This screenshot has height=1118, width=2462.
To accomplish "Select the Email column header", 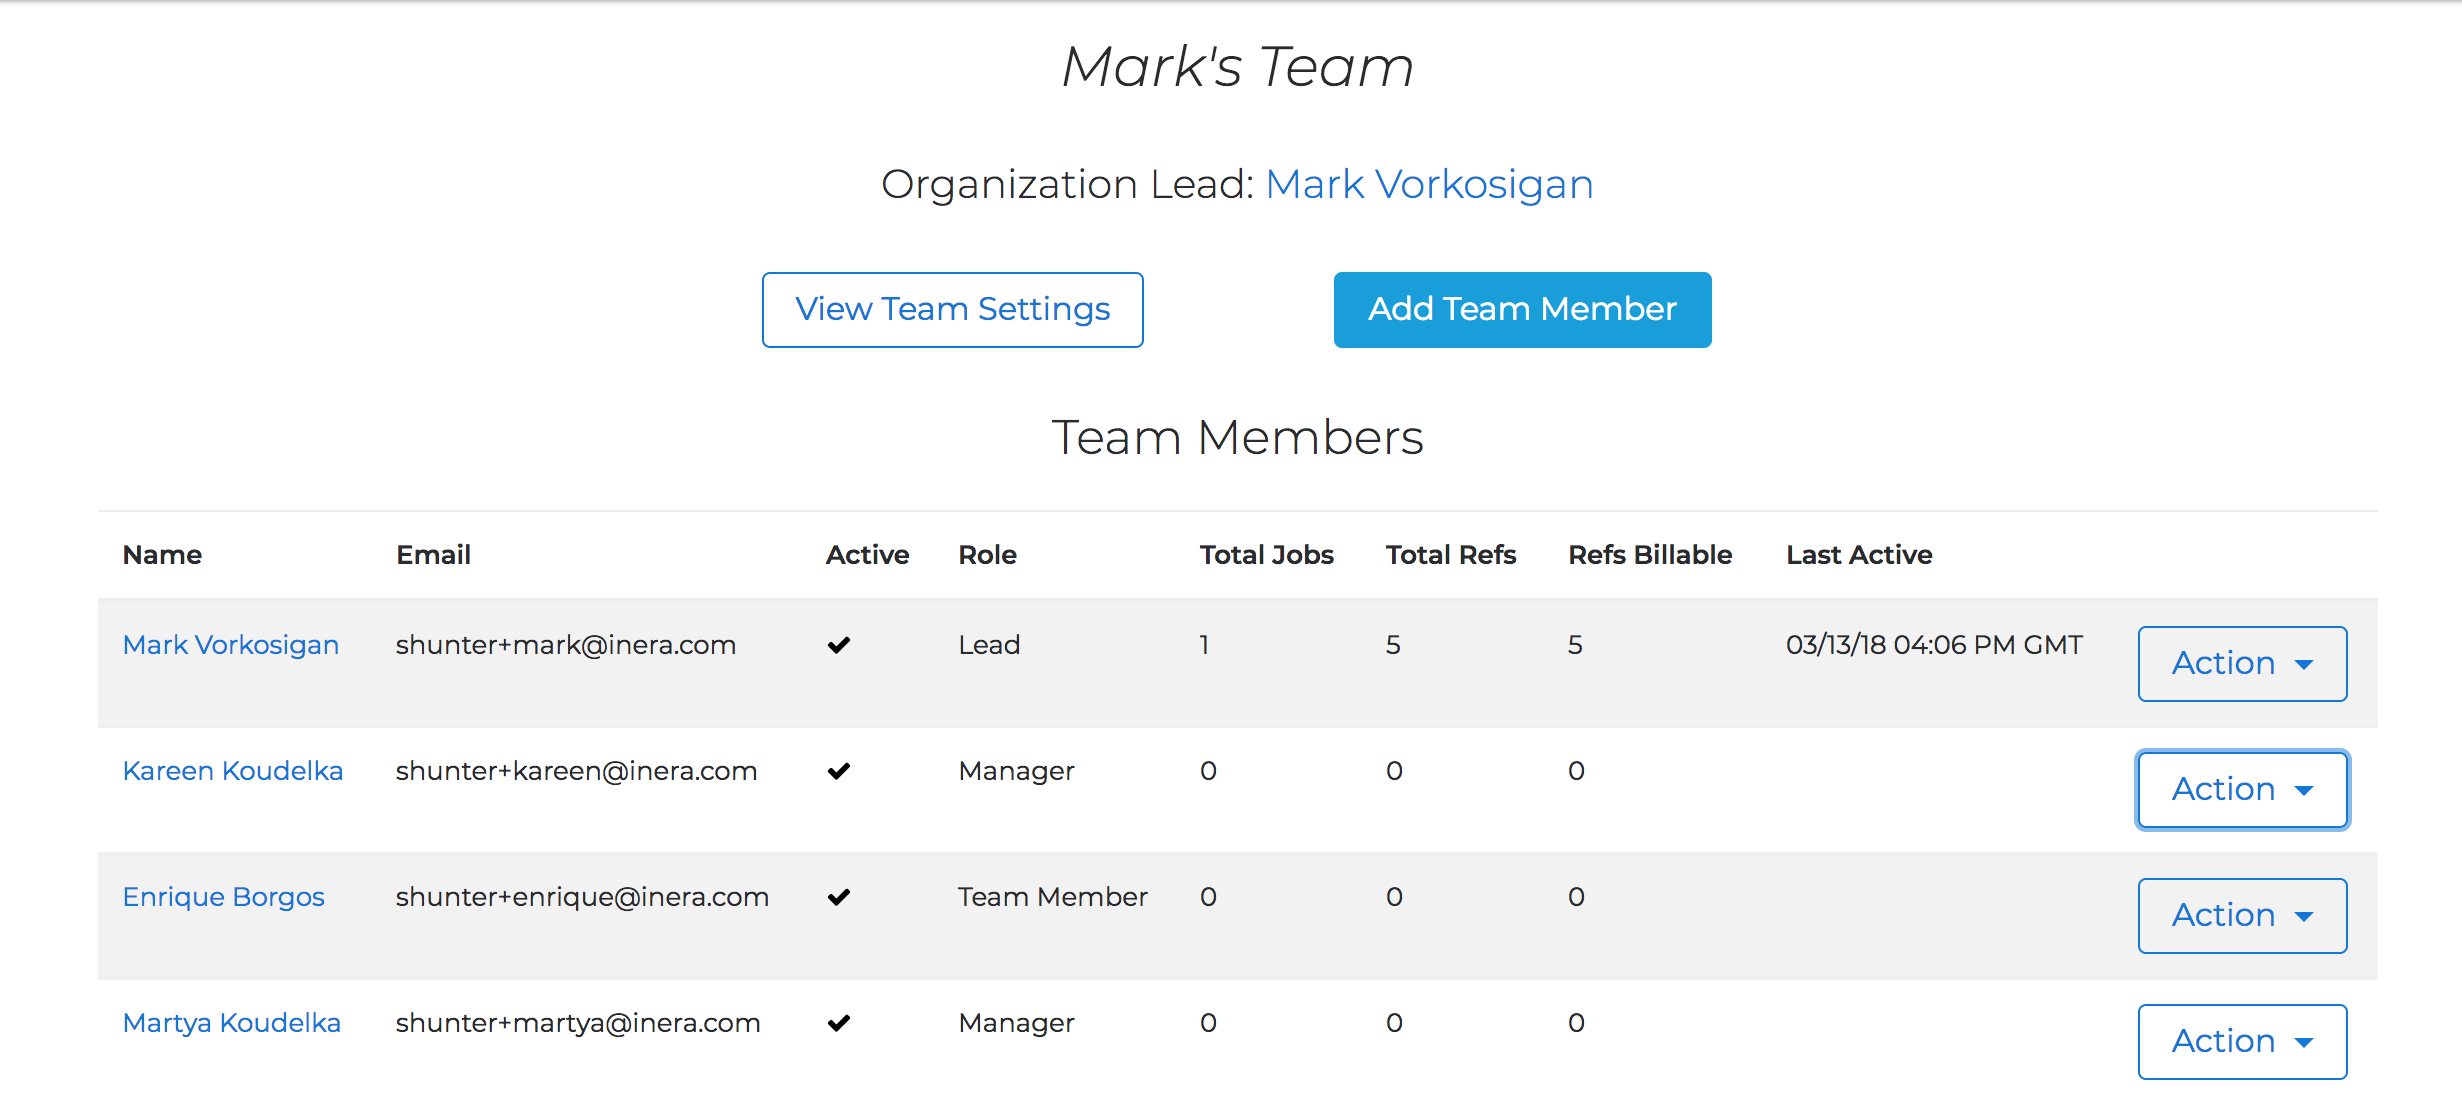I will coord(433,555).
